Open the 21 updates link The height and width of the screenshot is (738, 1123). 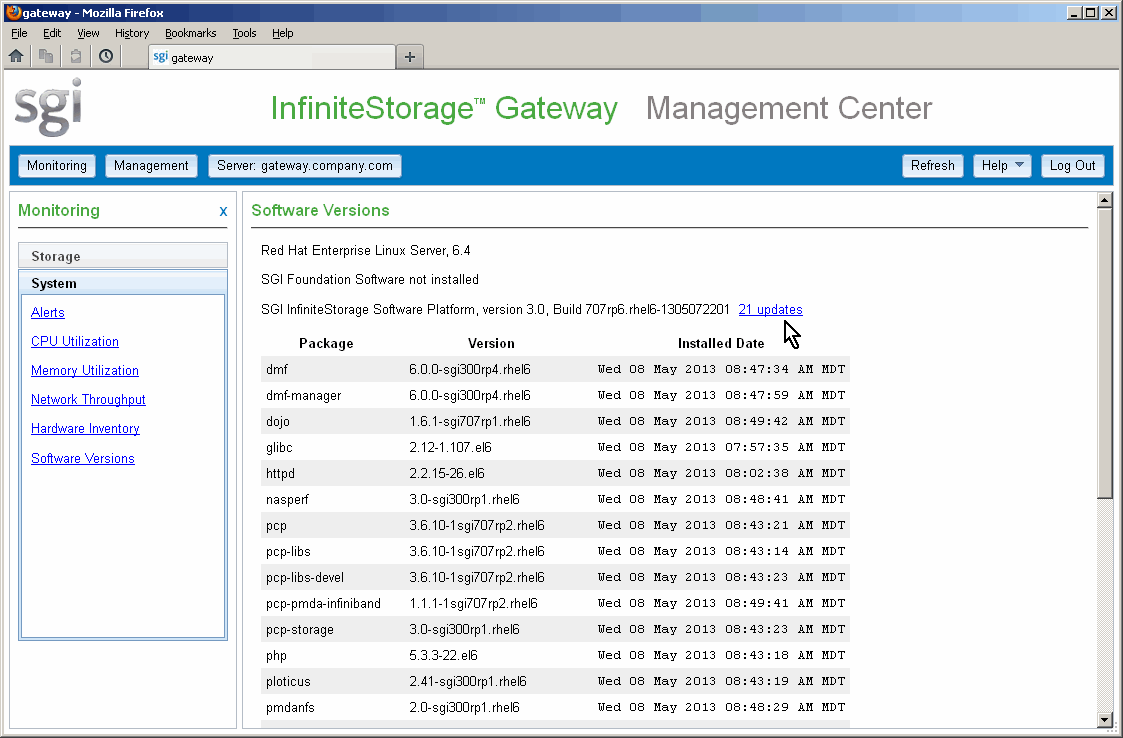click(771, 310)
